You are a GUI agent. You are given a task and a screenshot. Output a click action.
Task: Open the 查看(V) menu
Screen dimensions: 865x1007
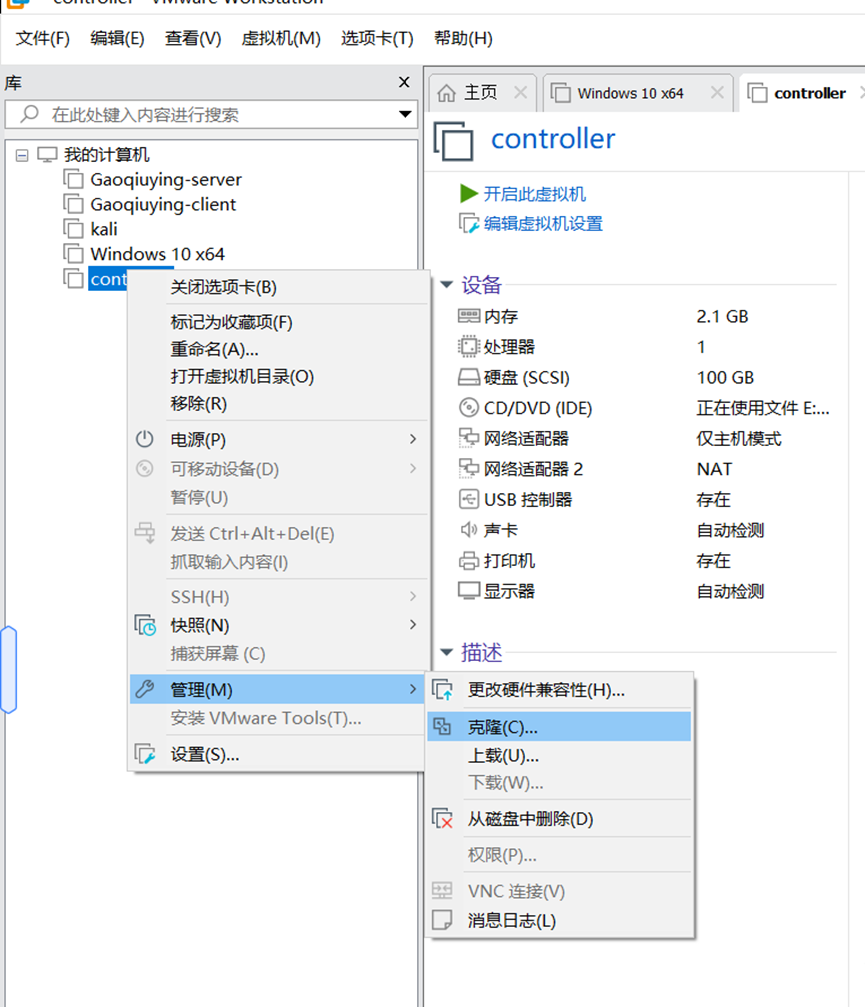[193, 39]
